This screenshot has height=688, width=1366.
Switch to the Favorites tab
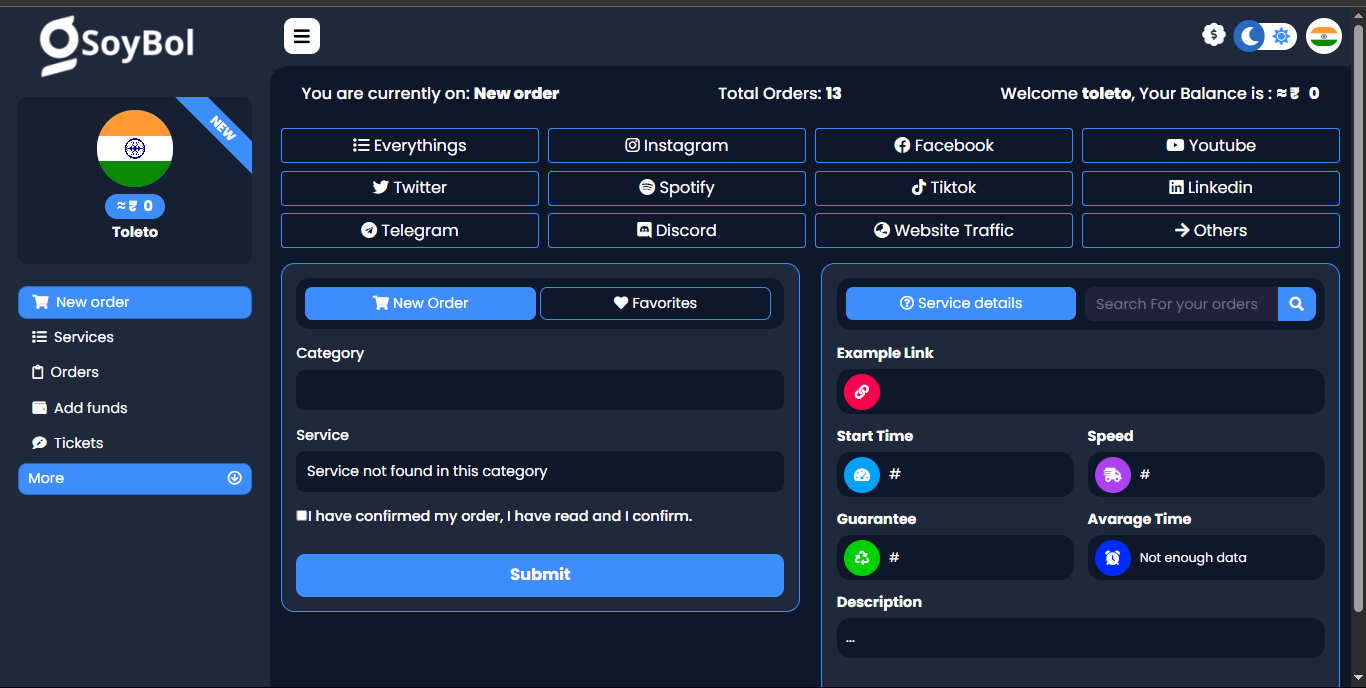[x=655, y=303]
